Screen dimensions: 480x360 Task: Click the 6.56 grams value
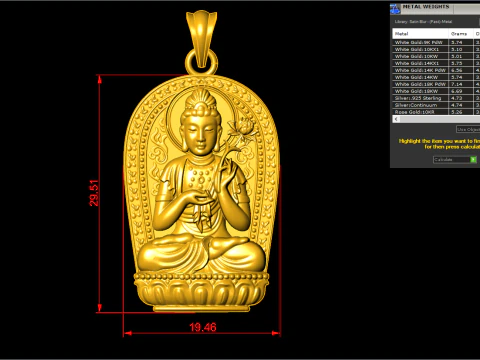tap(457, 70)
